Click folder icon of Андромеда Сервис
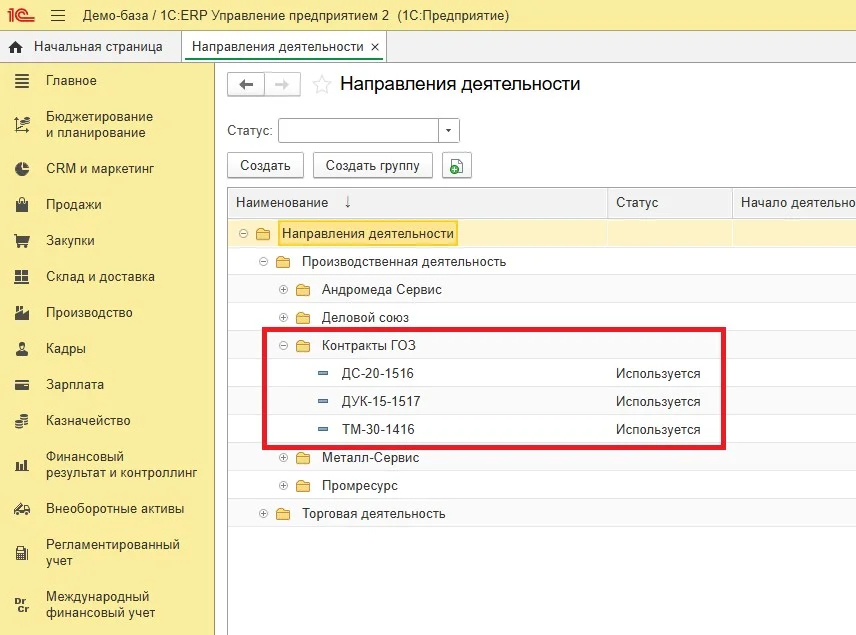 tap(303, 289)
